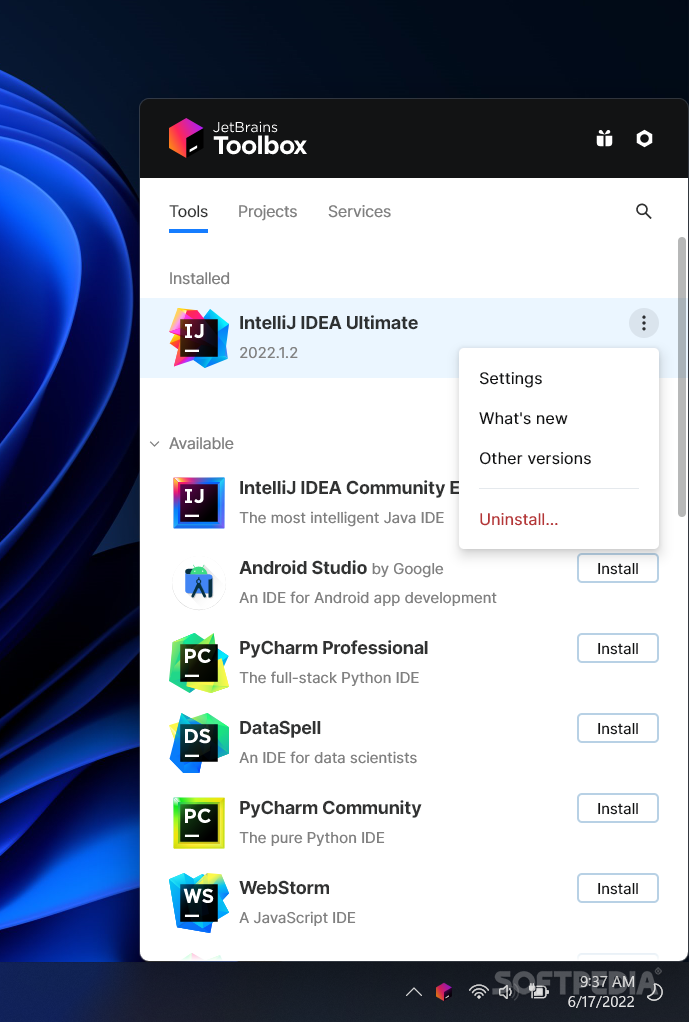Click the Available section label
The width and height of the screenshot is (689, 1022).
click(201, 443)
